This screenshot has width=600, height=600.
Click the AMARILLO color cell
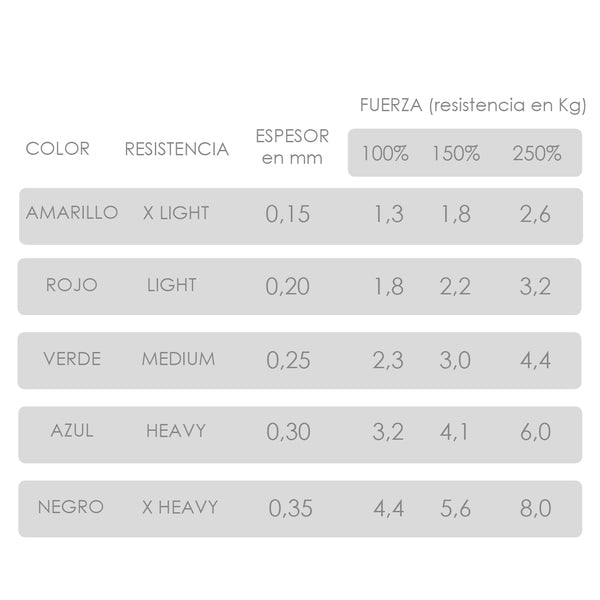(x=72, y=213)
